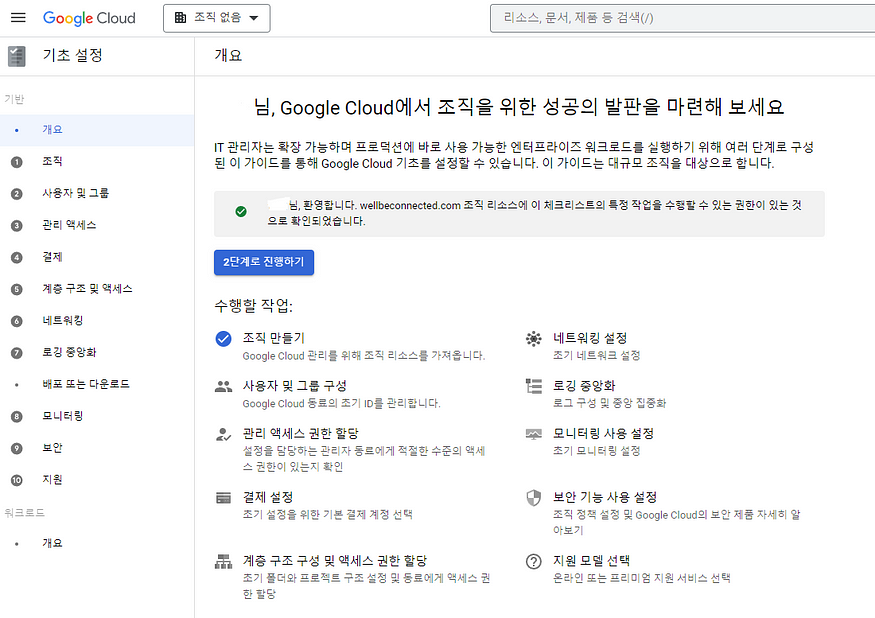This screenshot has height=618, width=875.
Task: Select 개요 under 기반 in sidebar
Action: [x=97, y=130]
